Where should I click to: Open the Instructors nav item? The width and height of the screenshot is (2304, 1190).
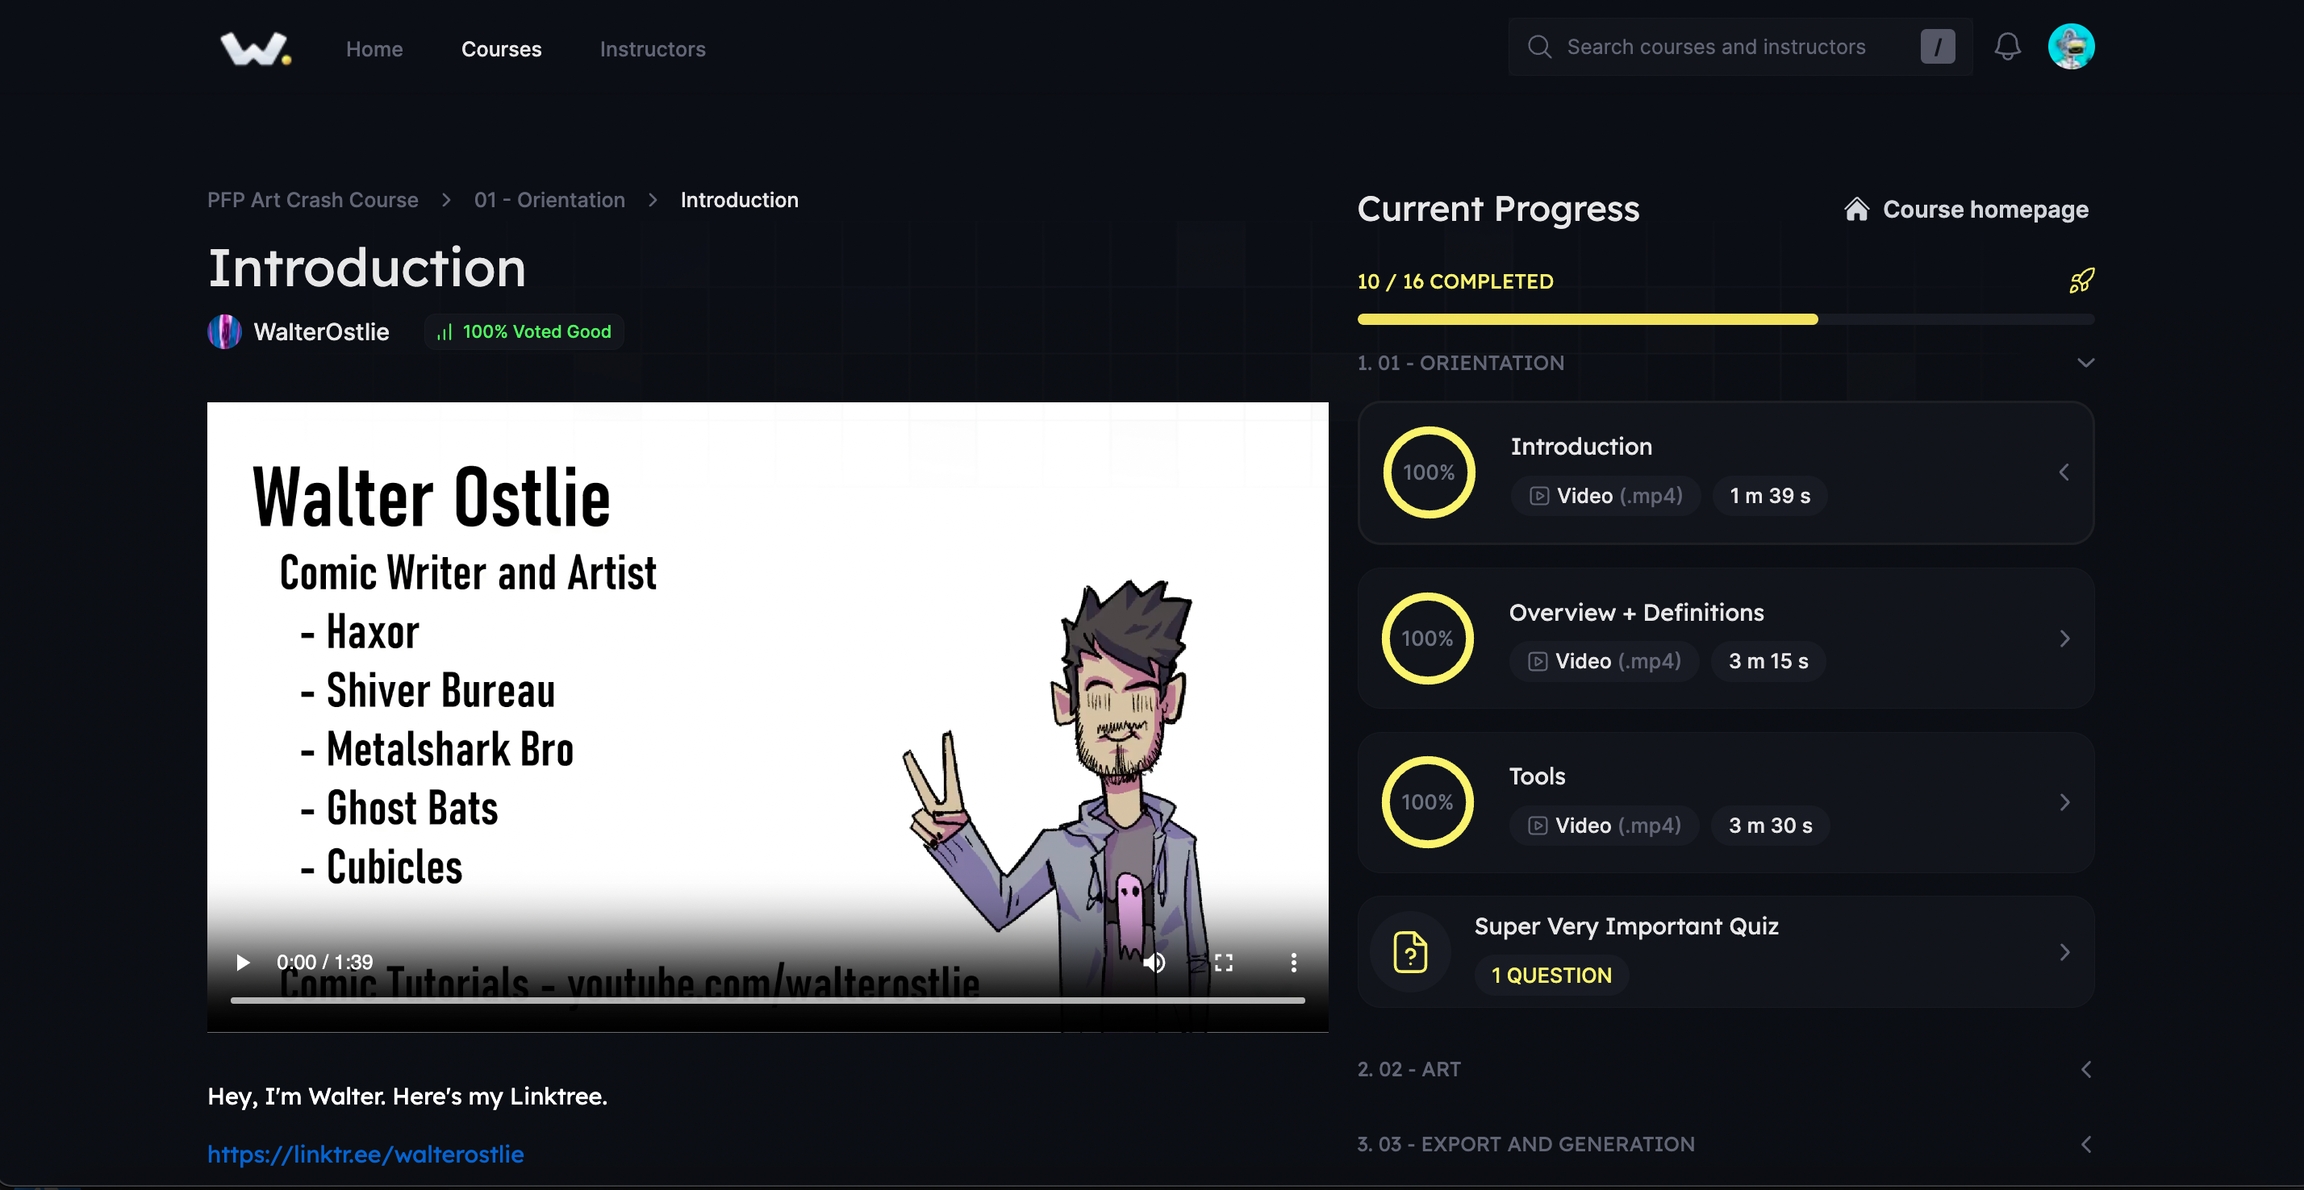click(652, 49)
